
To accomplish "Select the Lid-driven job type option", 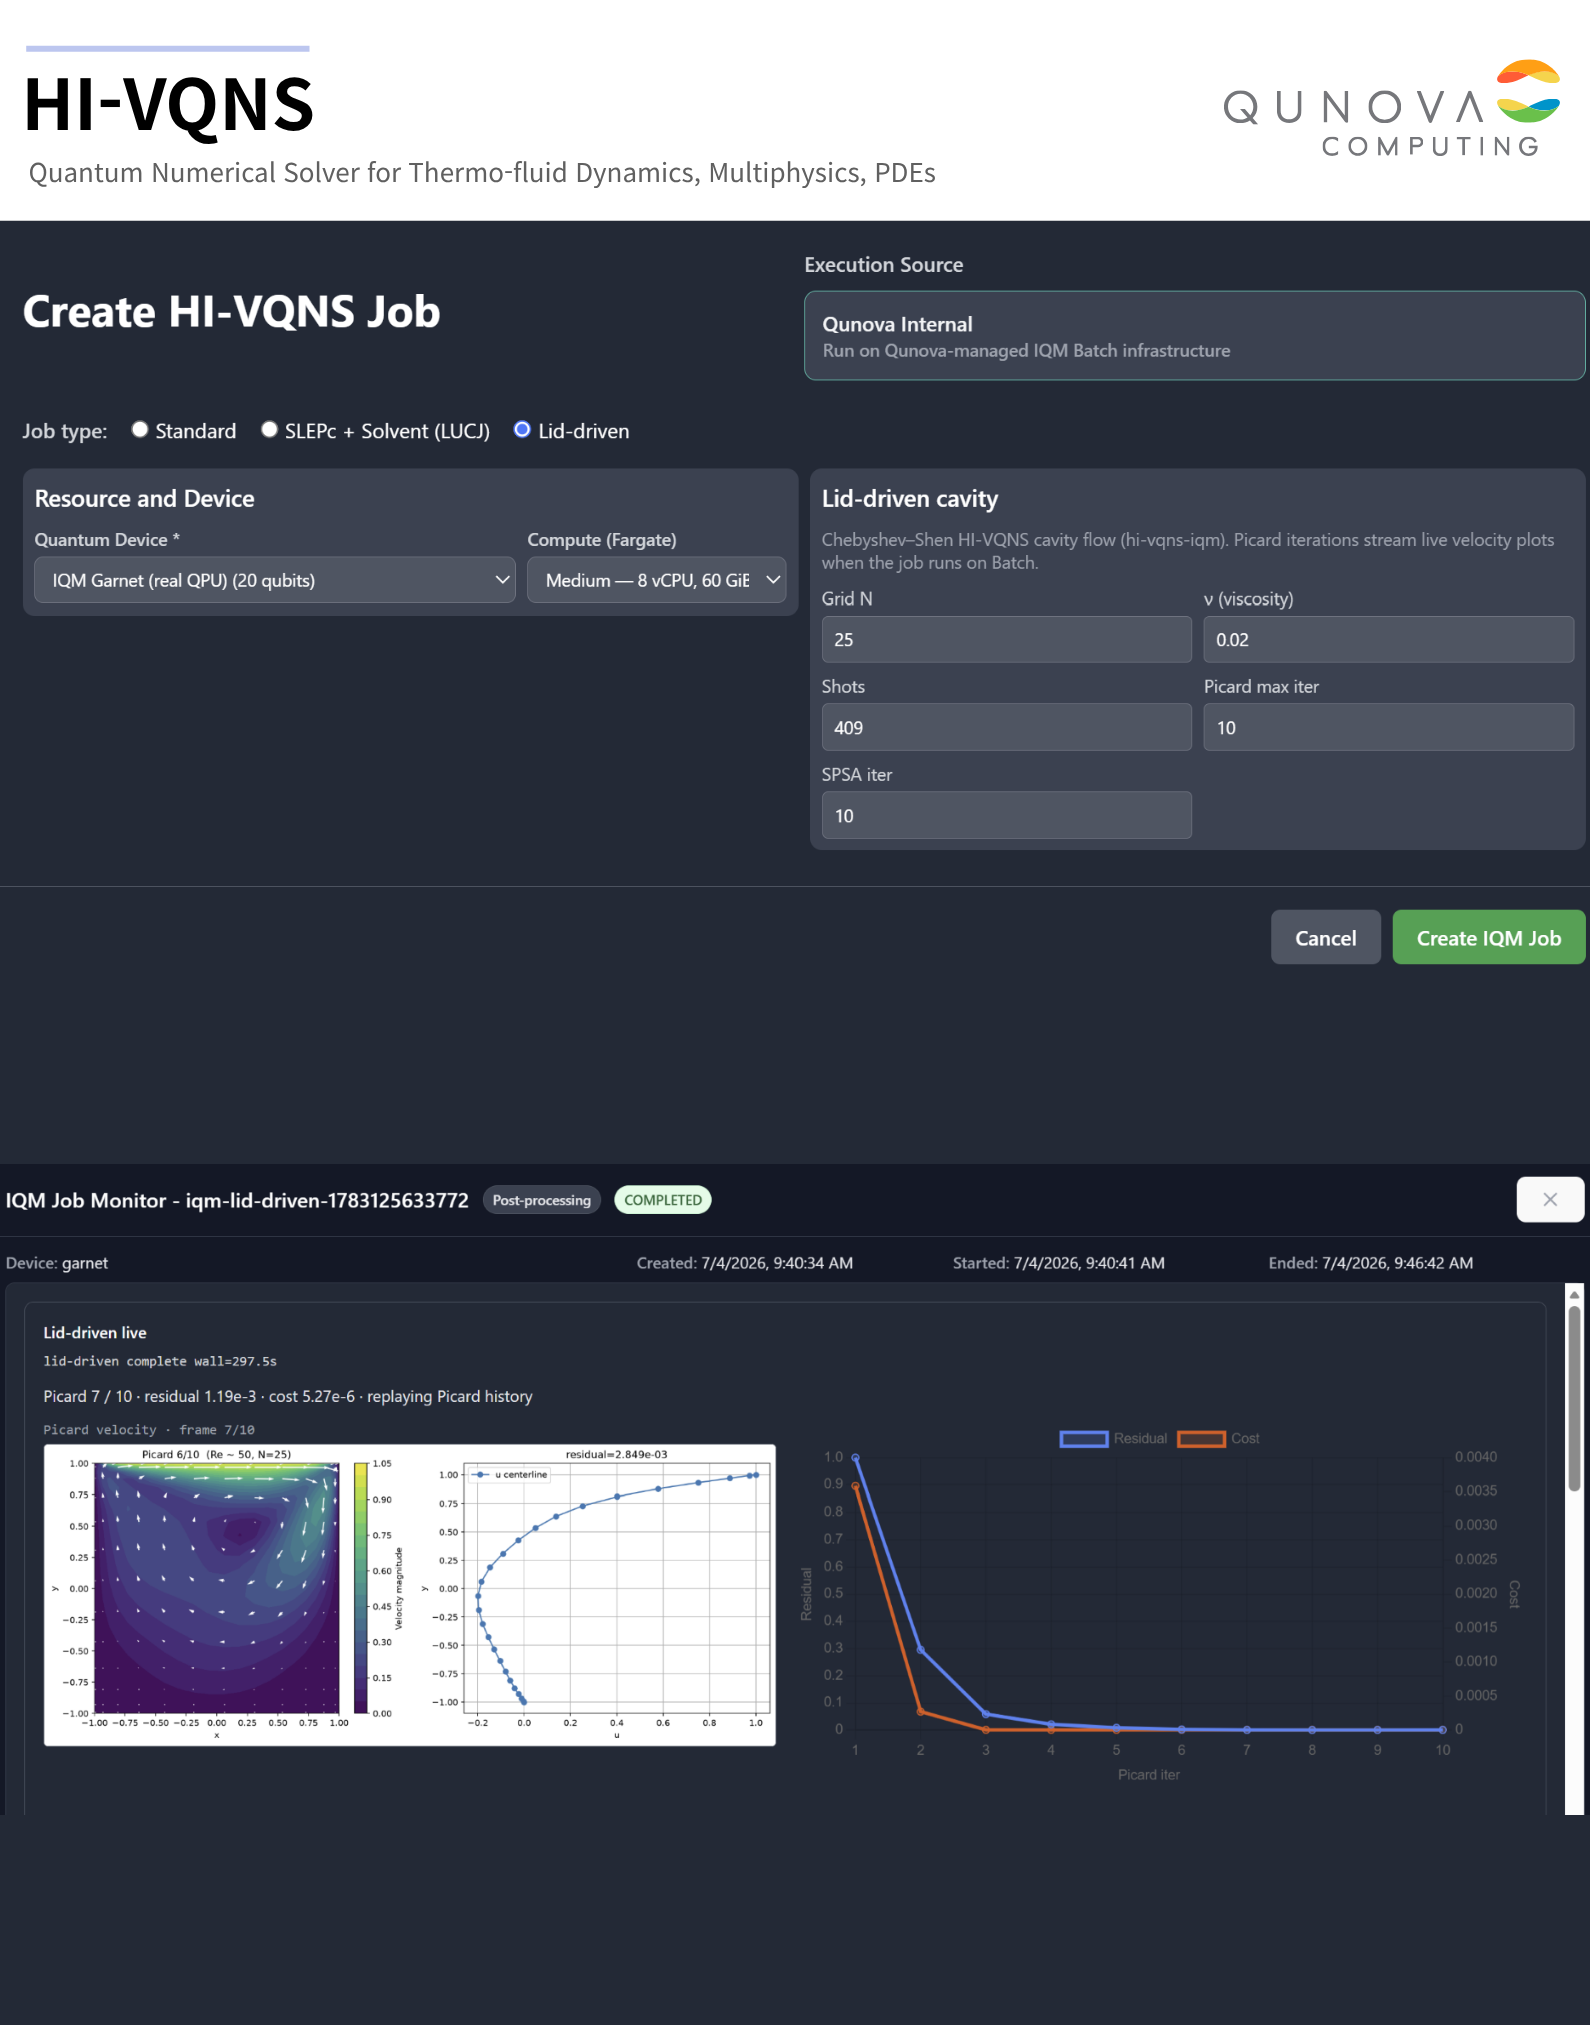I will [522, 430].
